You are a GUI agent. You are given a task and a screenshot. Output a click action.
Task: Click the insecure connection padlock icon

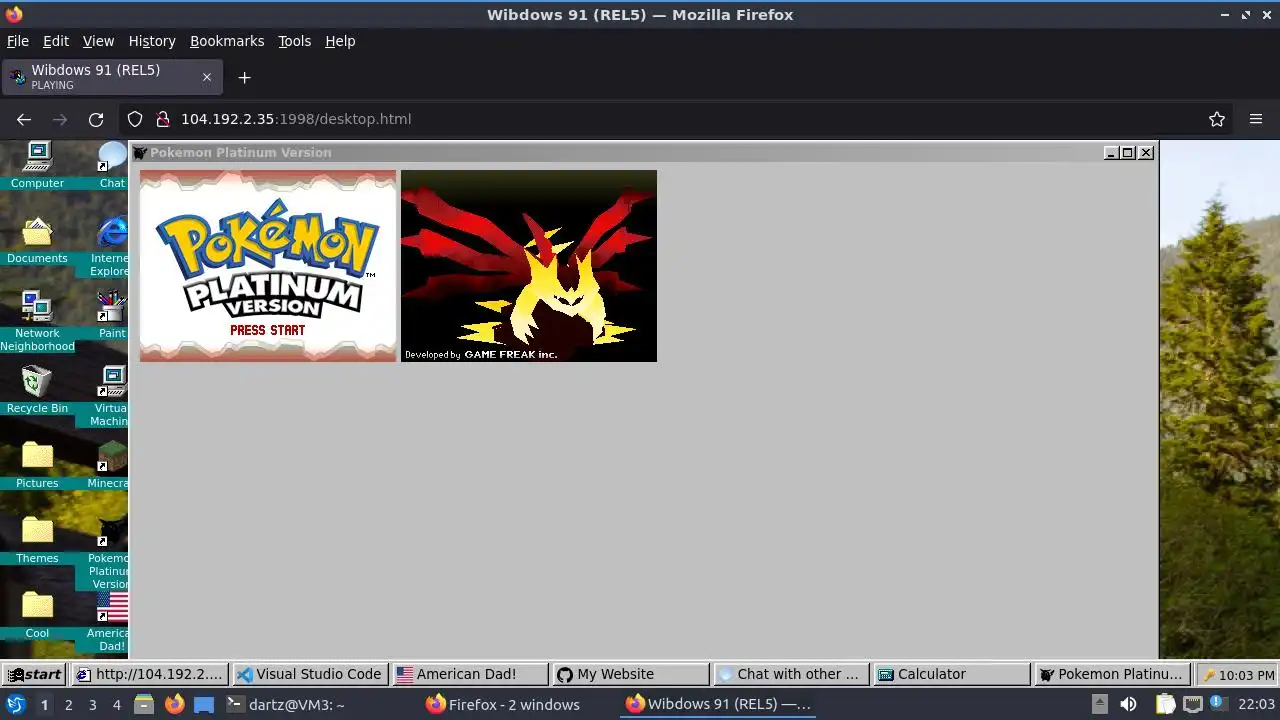click(x=163, y=119)
